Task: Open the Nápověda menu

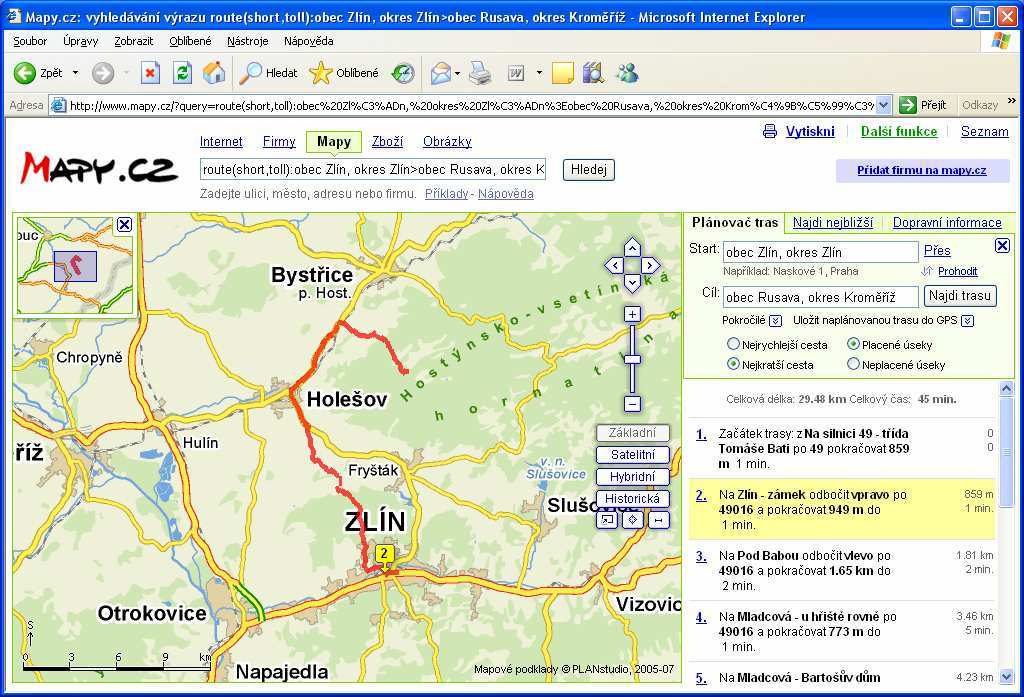Action: click(308, 41)
